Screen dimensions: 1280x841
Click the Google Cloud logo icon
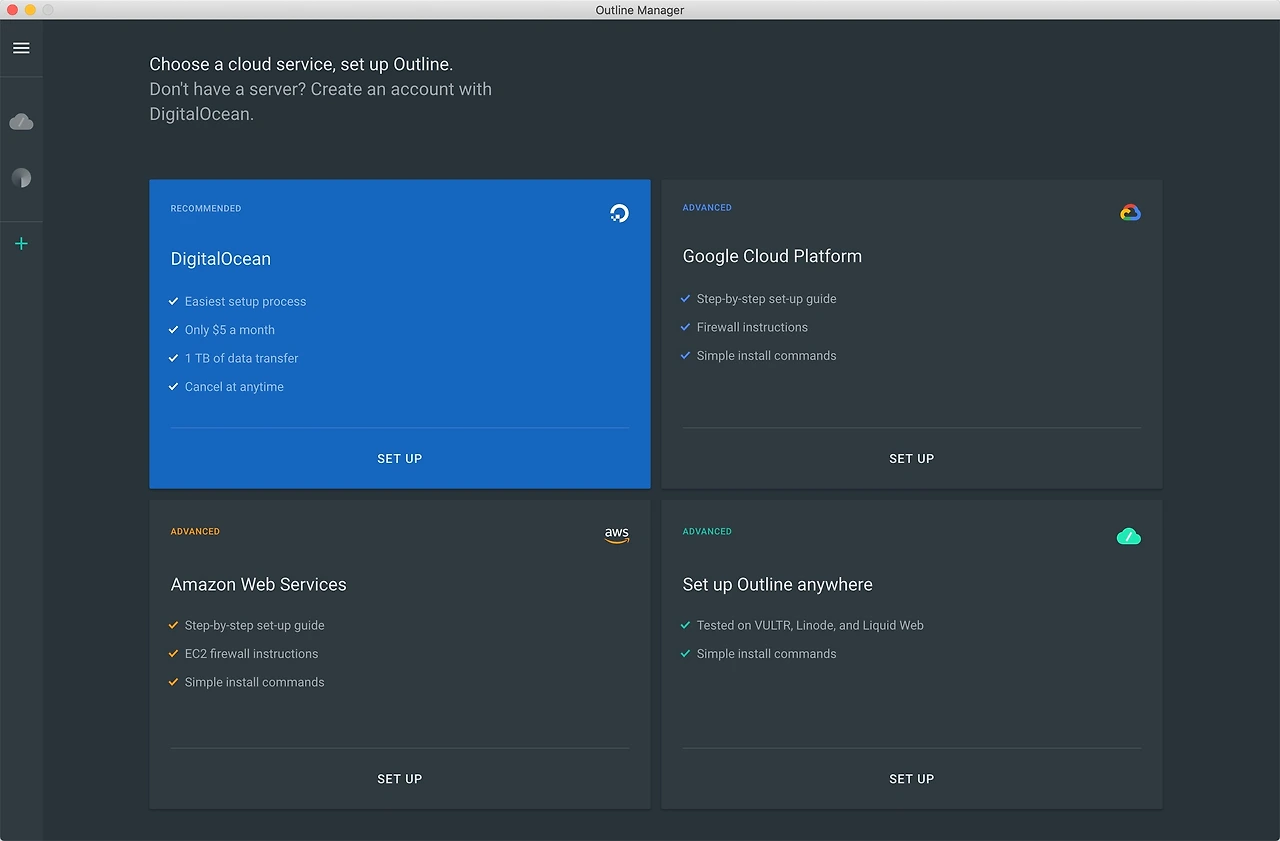(1130, 212)
